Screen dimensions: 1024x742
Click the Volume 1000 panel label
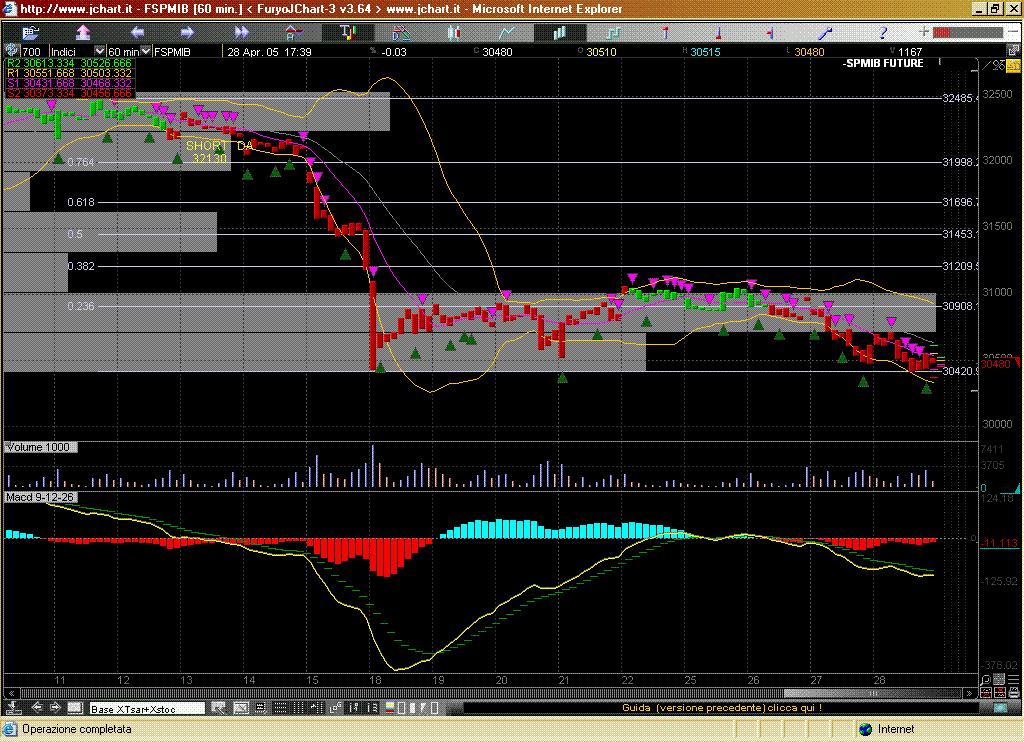click(39, 447)
